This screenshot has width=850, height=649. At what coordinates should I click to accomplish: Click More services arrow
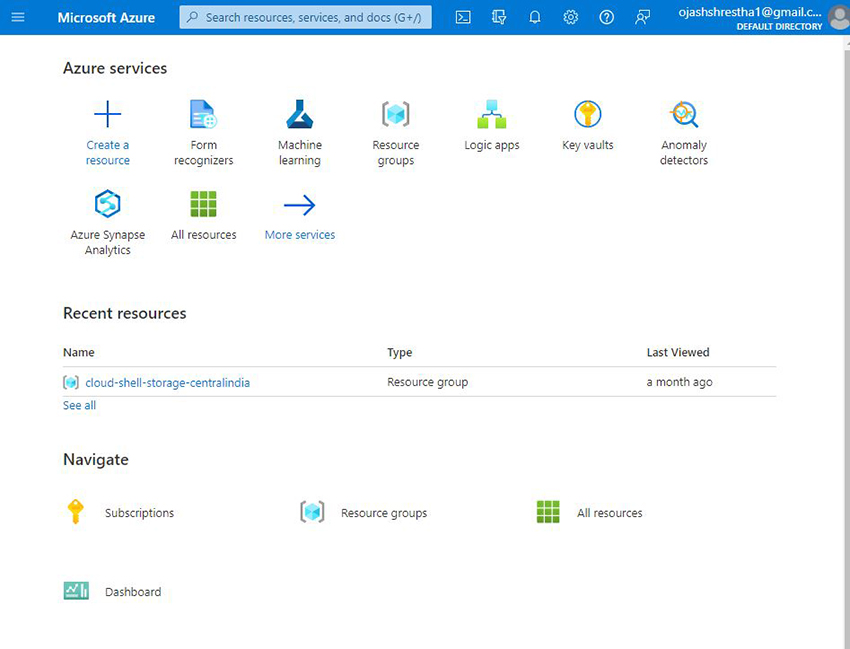click(299, 205)
